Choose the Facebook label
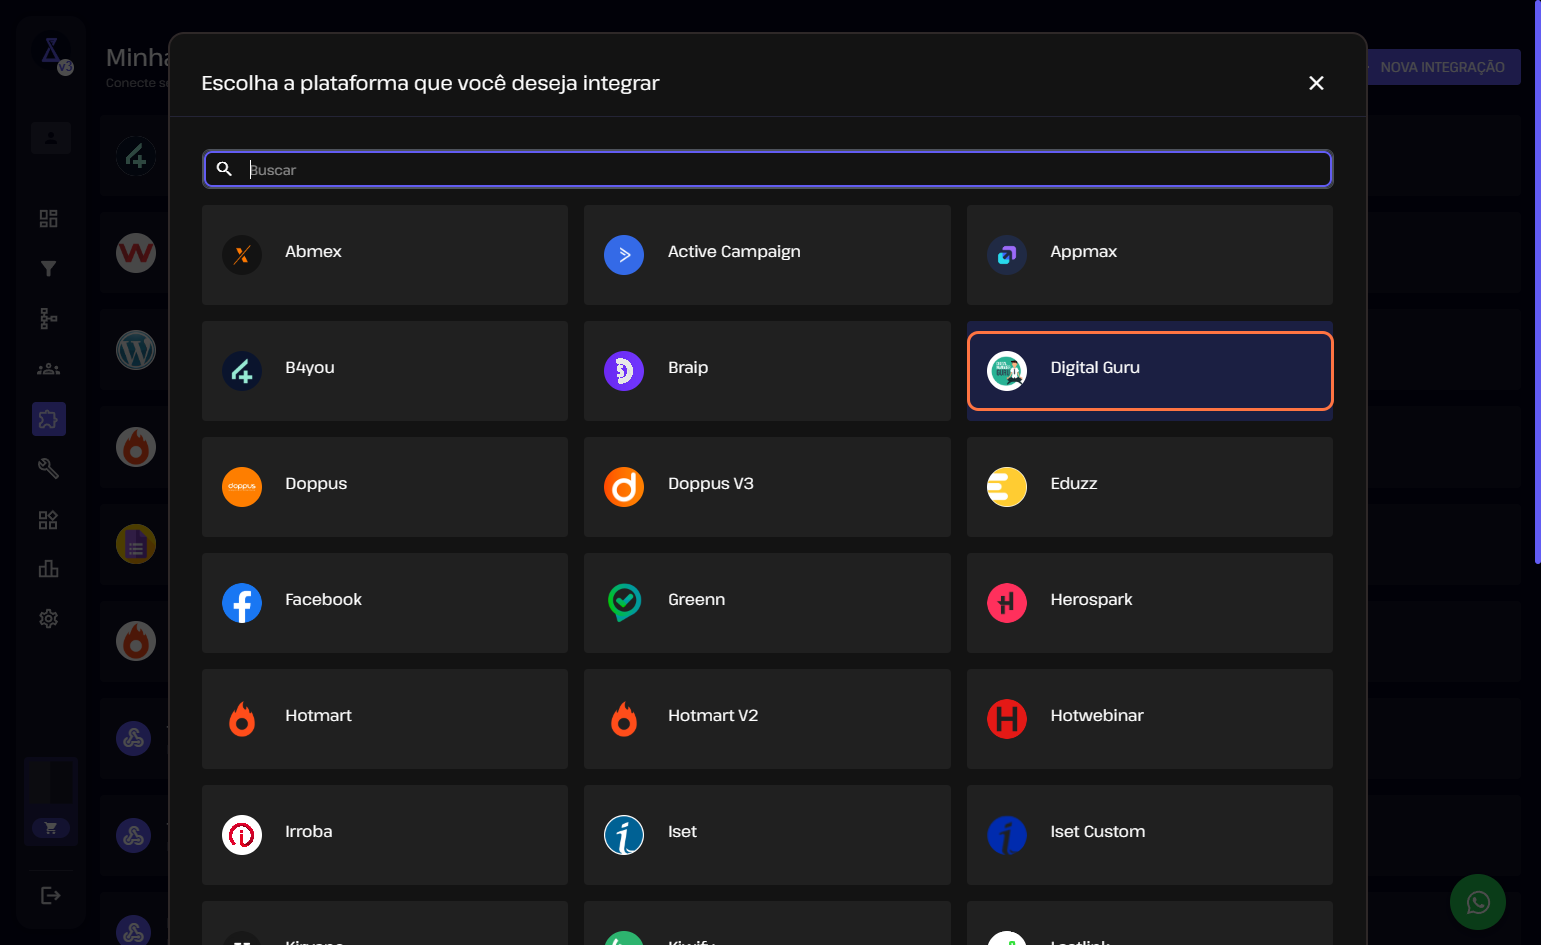 pos(323,600)
